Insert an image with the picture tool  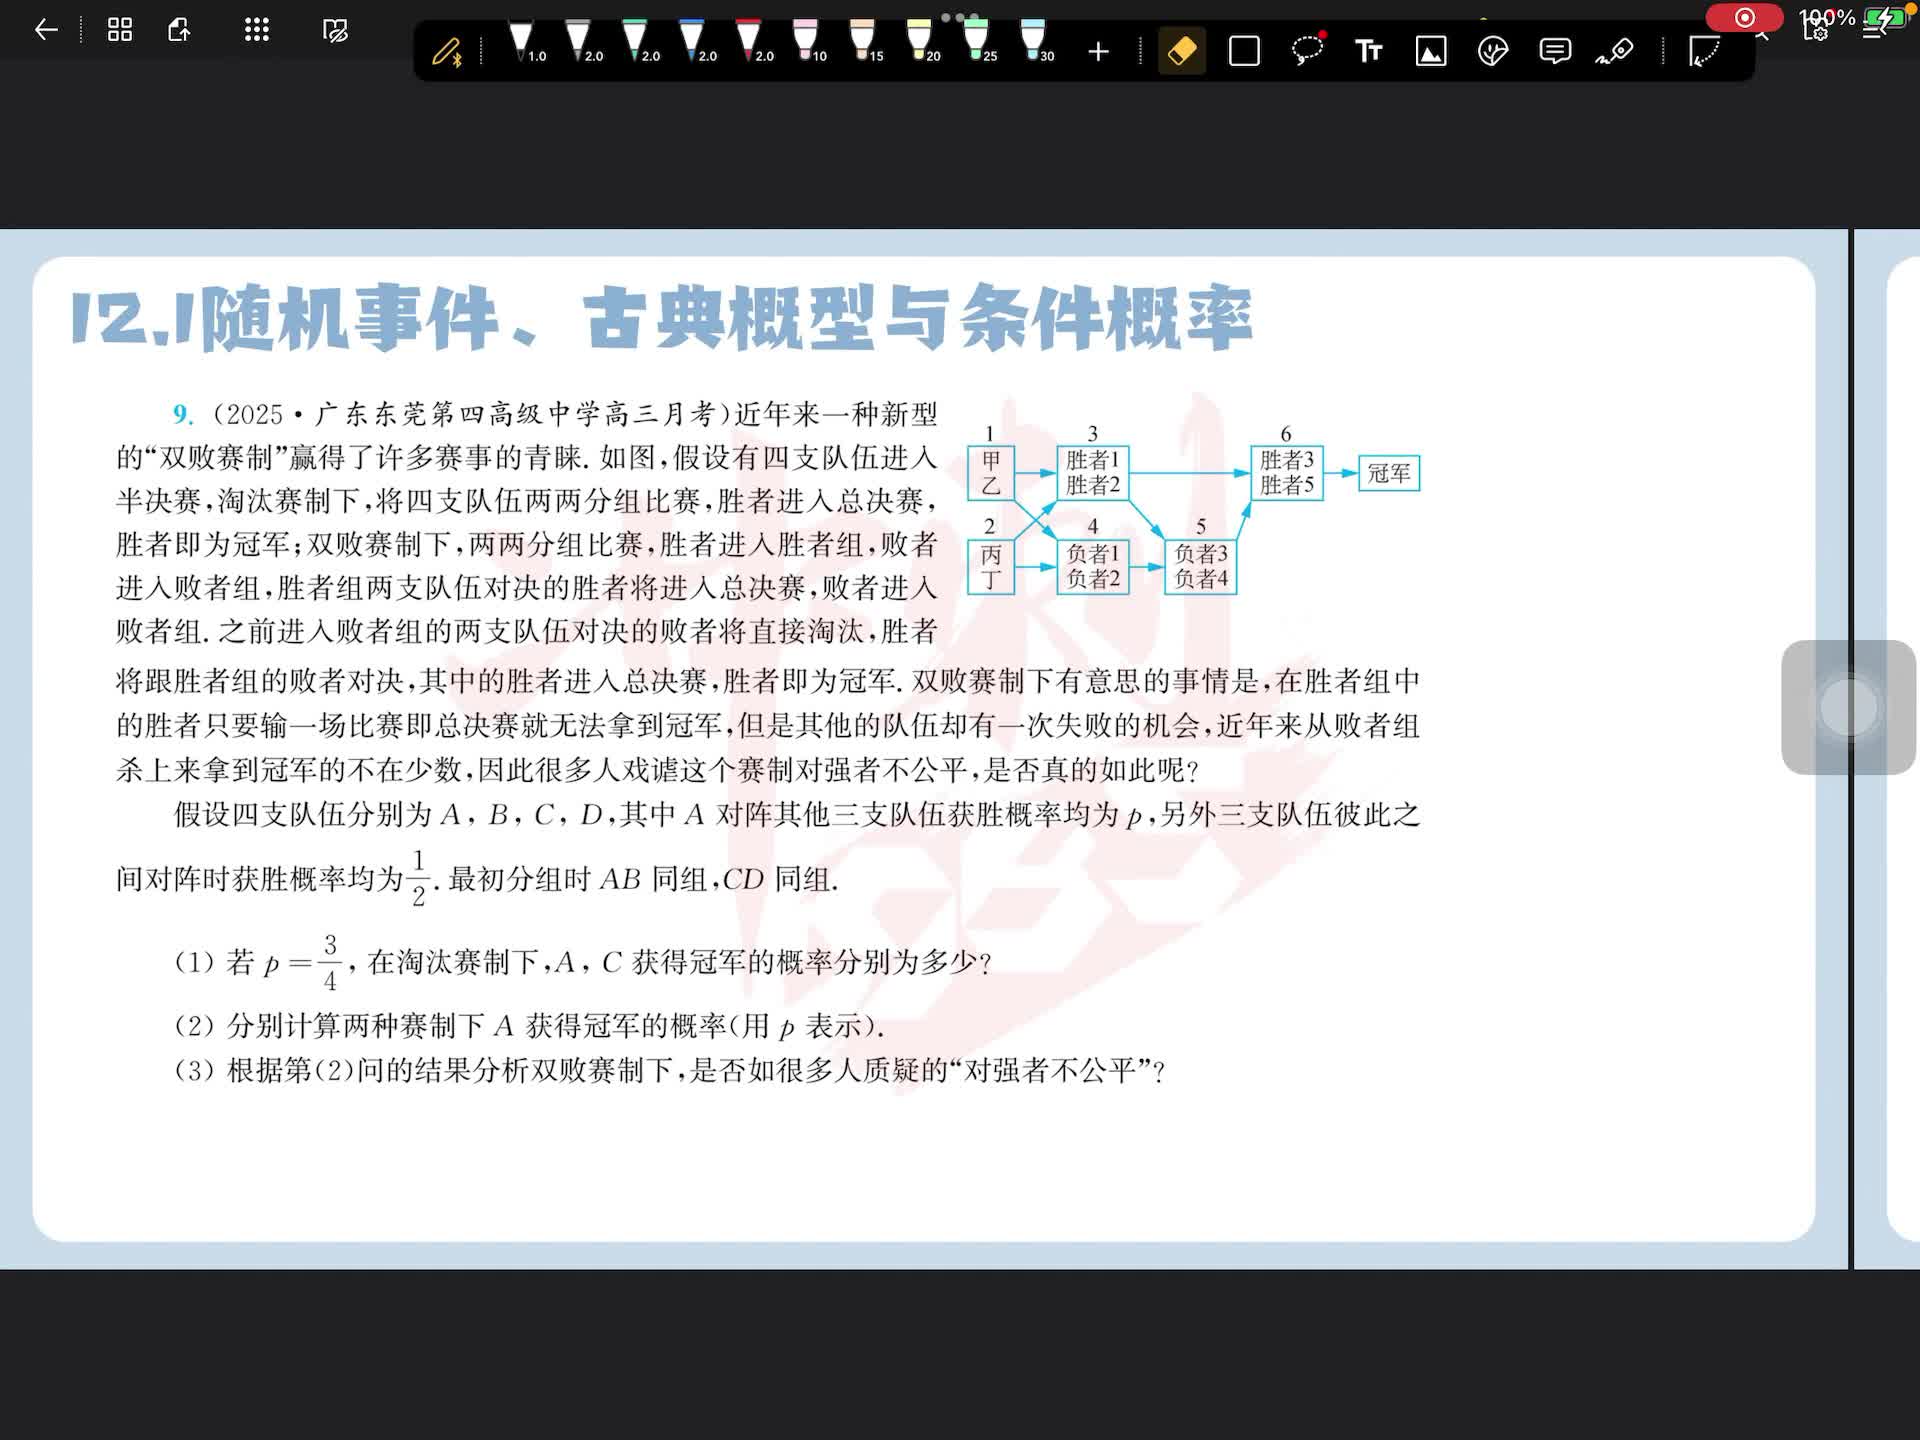[1431, 51]
